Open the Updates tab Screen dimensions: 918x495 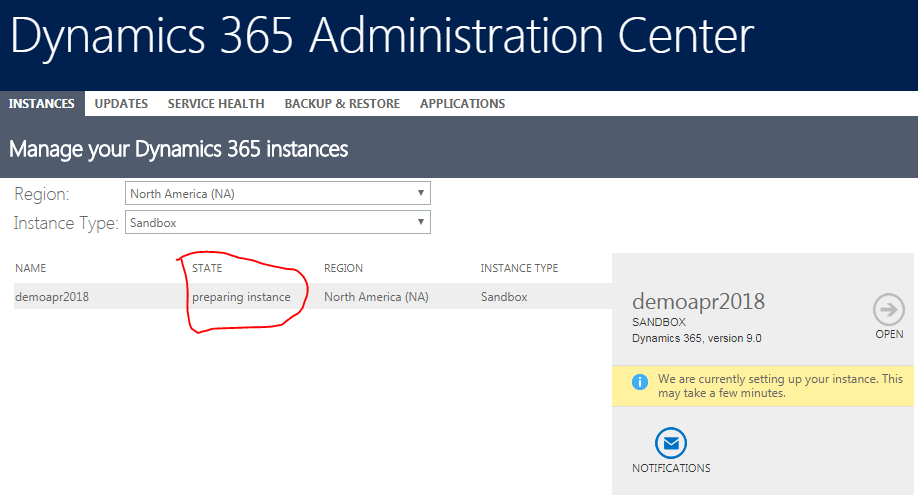point(121,104)
